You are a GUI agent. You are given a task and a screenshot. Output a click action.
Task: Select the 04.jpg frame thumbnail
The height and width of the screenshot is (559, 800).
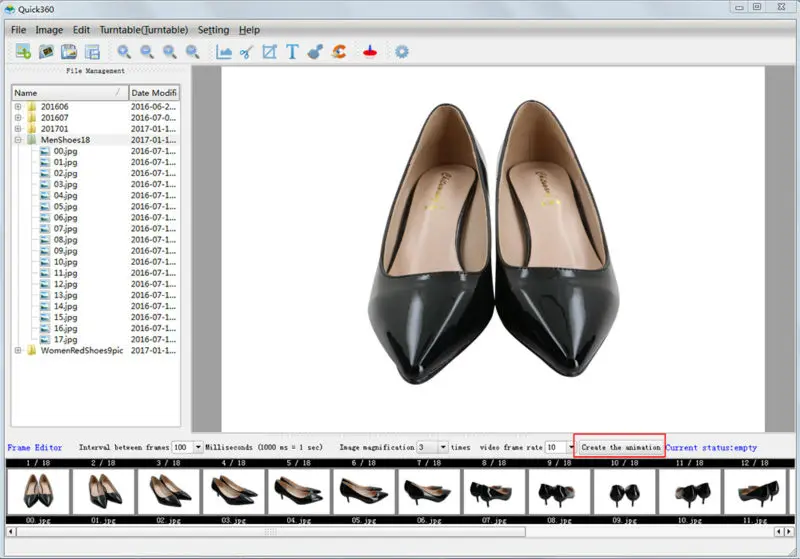point(299,492)
